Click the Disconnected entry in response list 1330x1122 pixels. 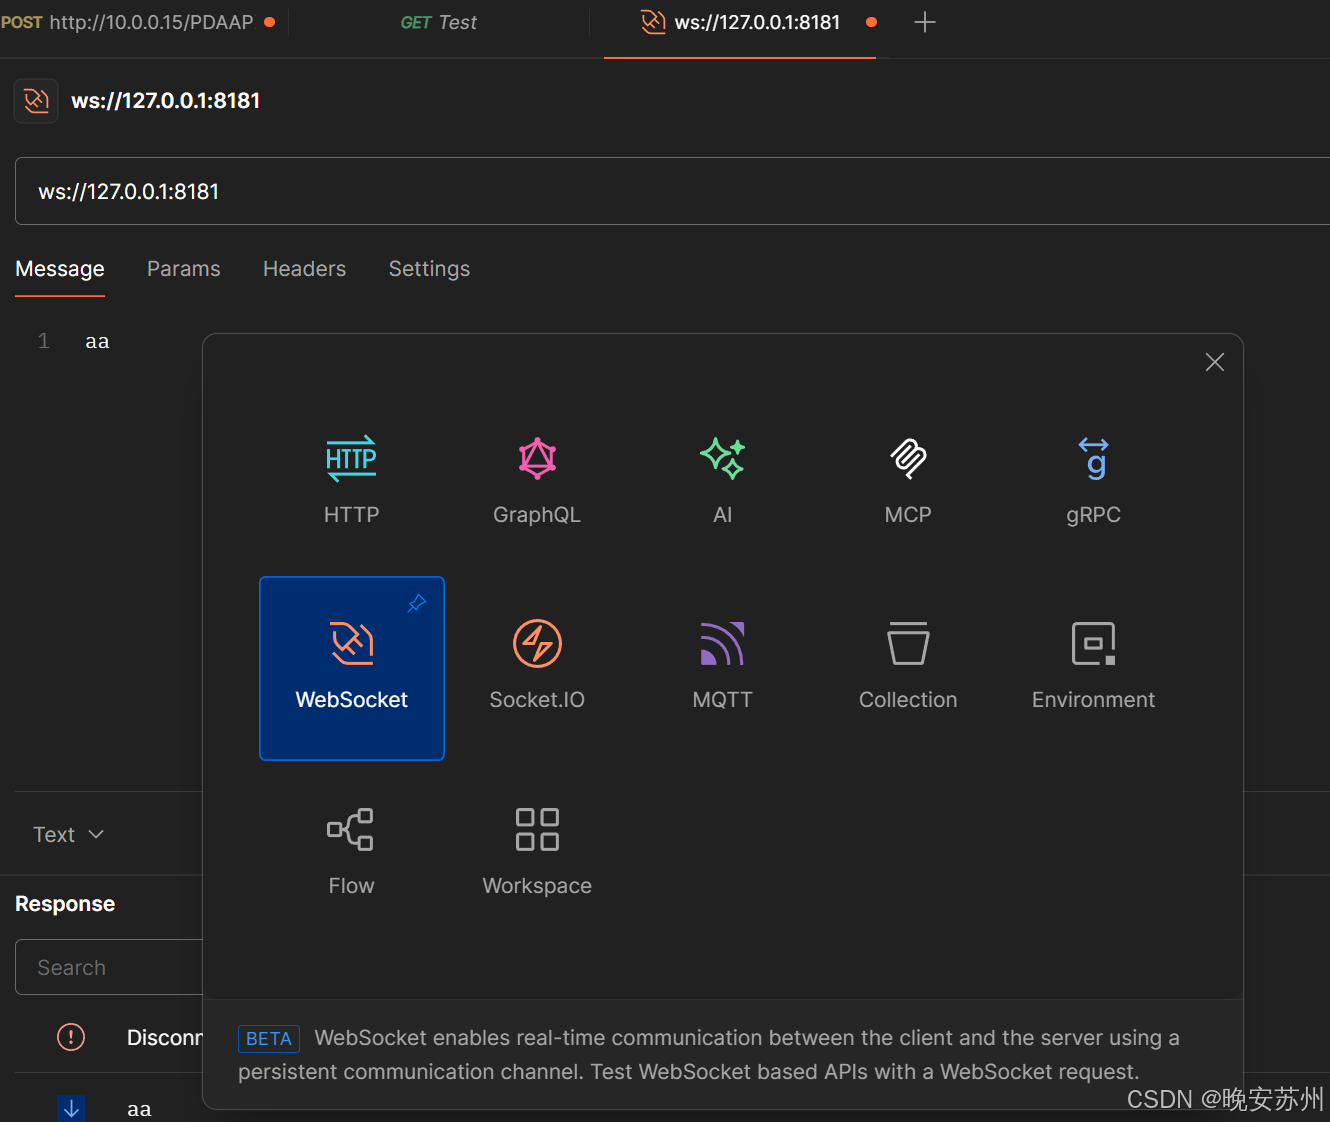[165, 1038]
